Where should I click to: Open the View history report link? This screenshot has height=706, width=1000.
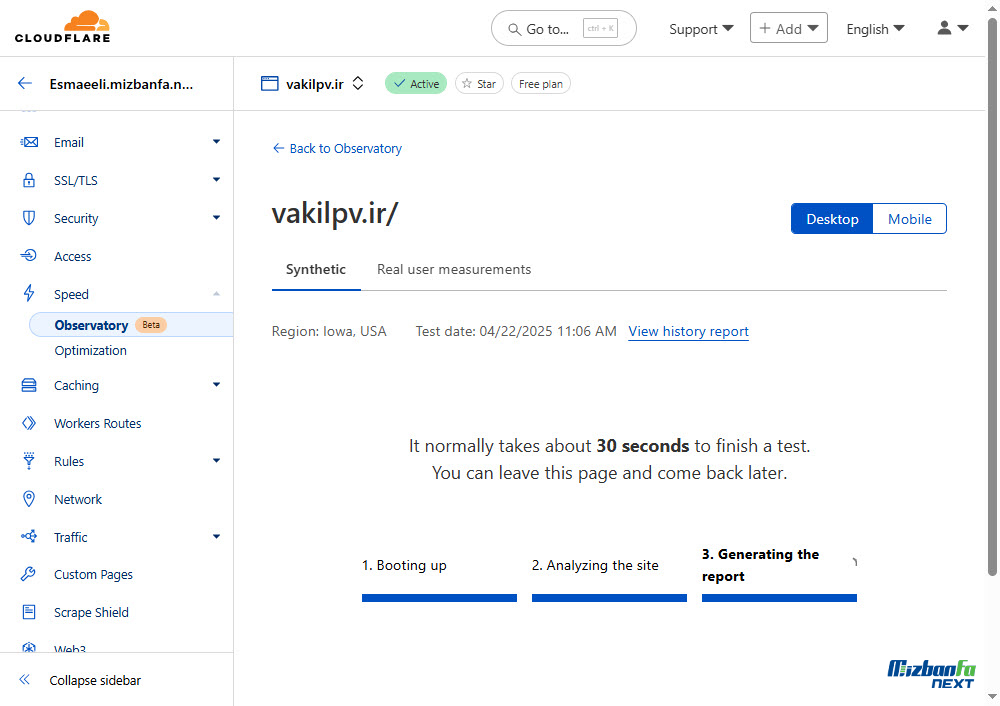pyautogui.click(x=688, y=332)
